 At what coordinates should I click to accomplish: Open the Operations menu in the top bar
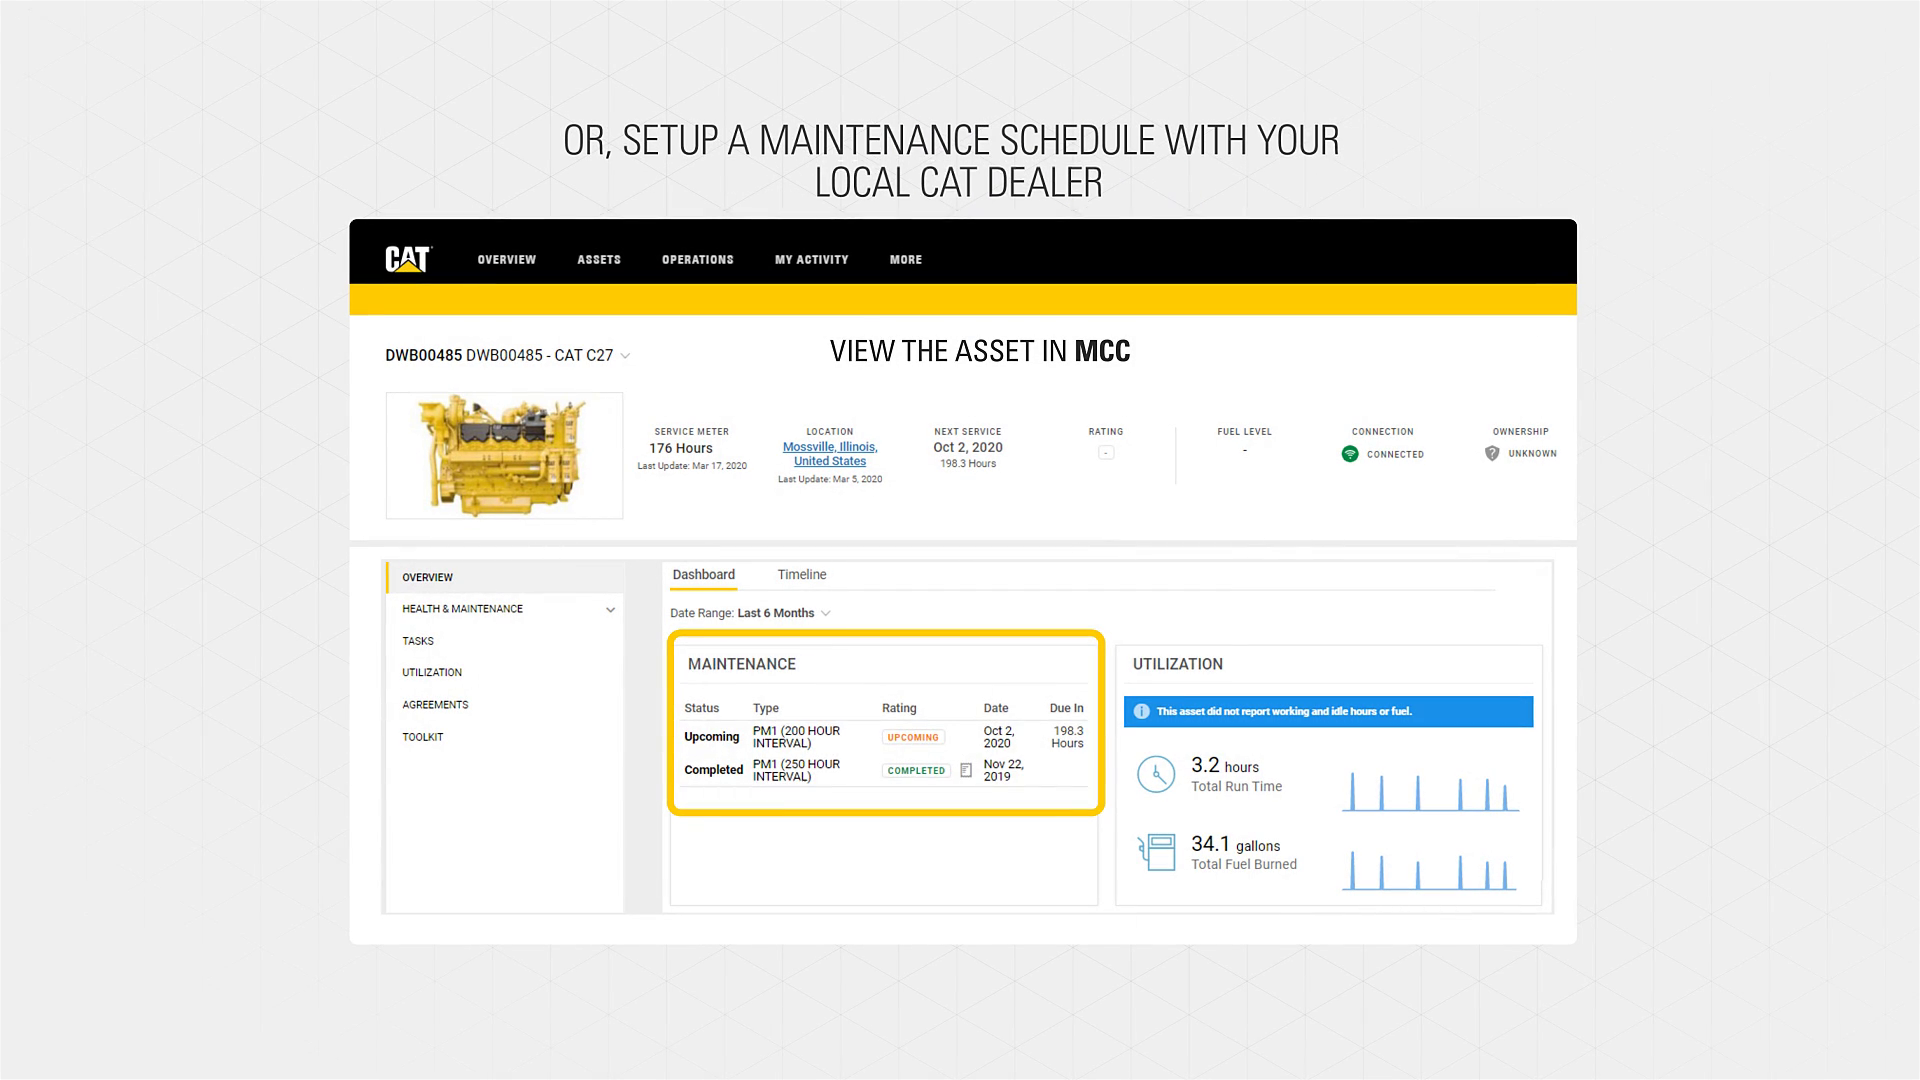(697, 259)
